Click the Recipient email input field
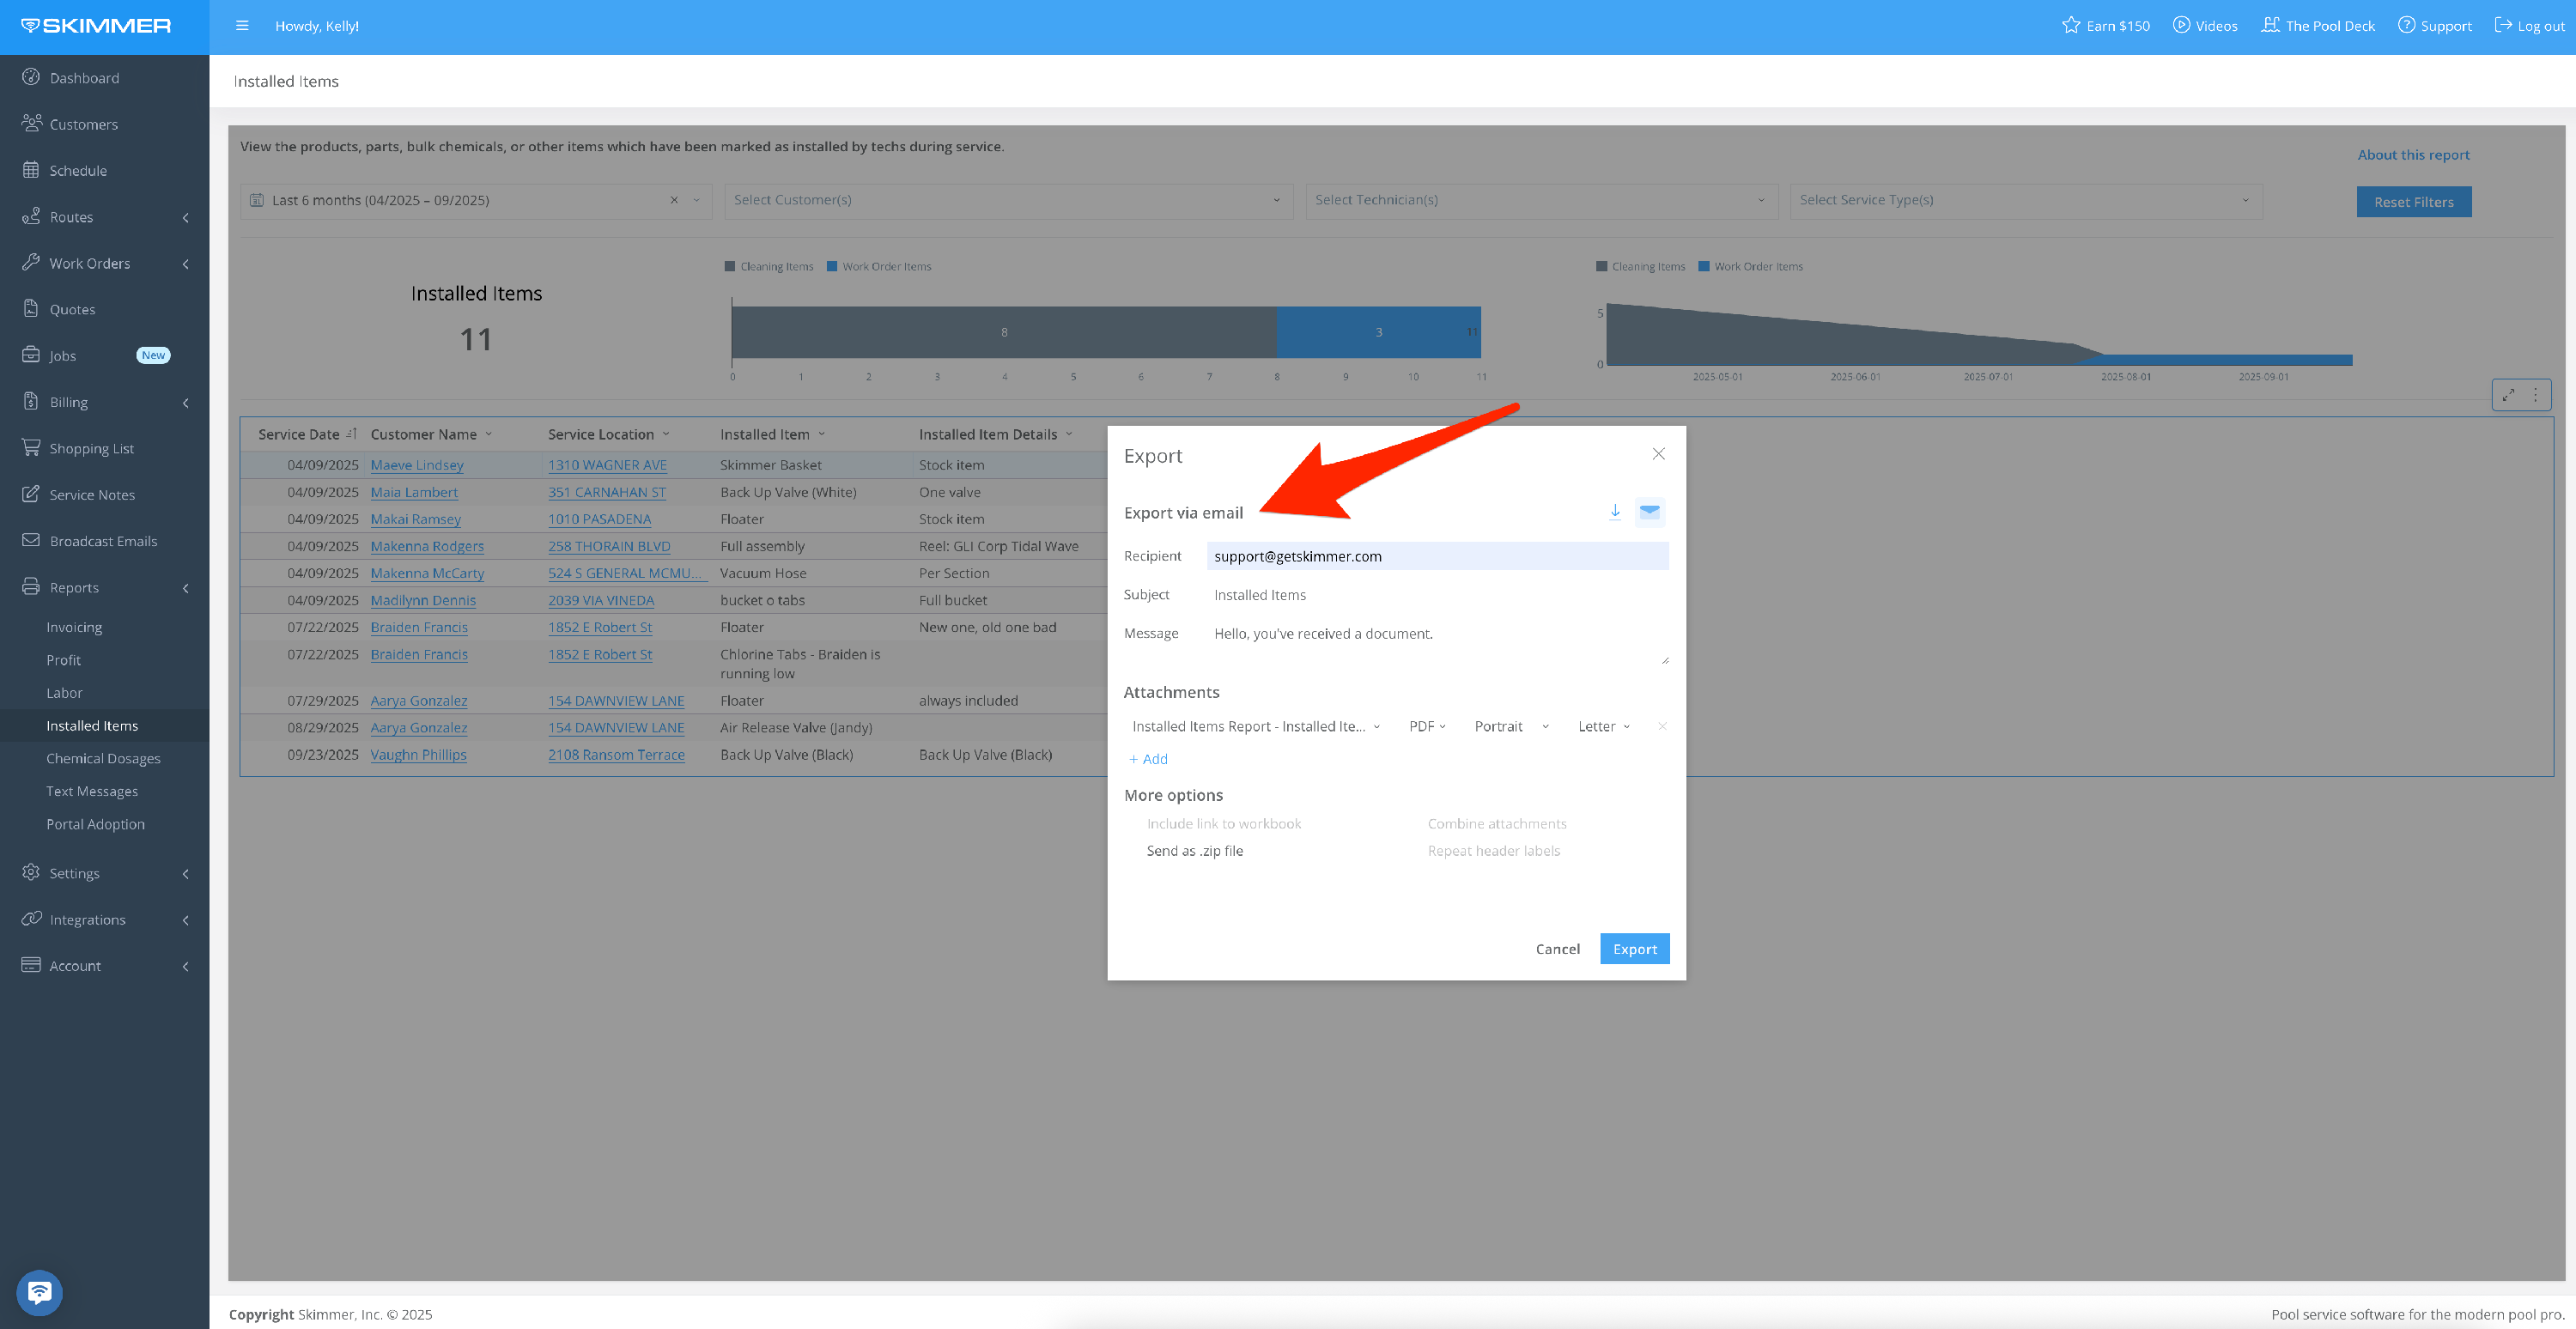The image size is (2576, 1329). [1436, 556]
